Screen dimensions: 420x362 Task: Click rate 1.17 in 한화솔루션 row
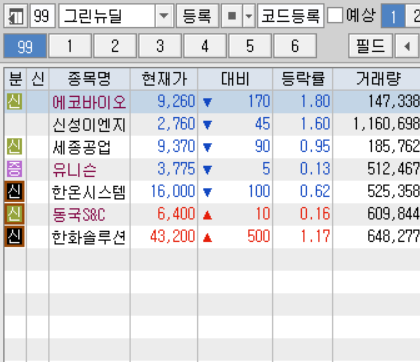315,236
